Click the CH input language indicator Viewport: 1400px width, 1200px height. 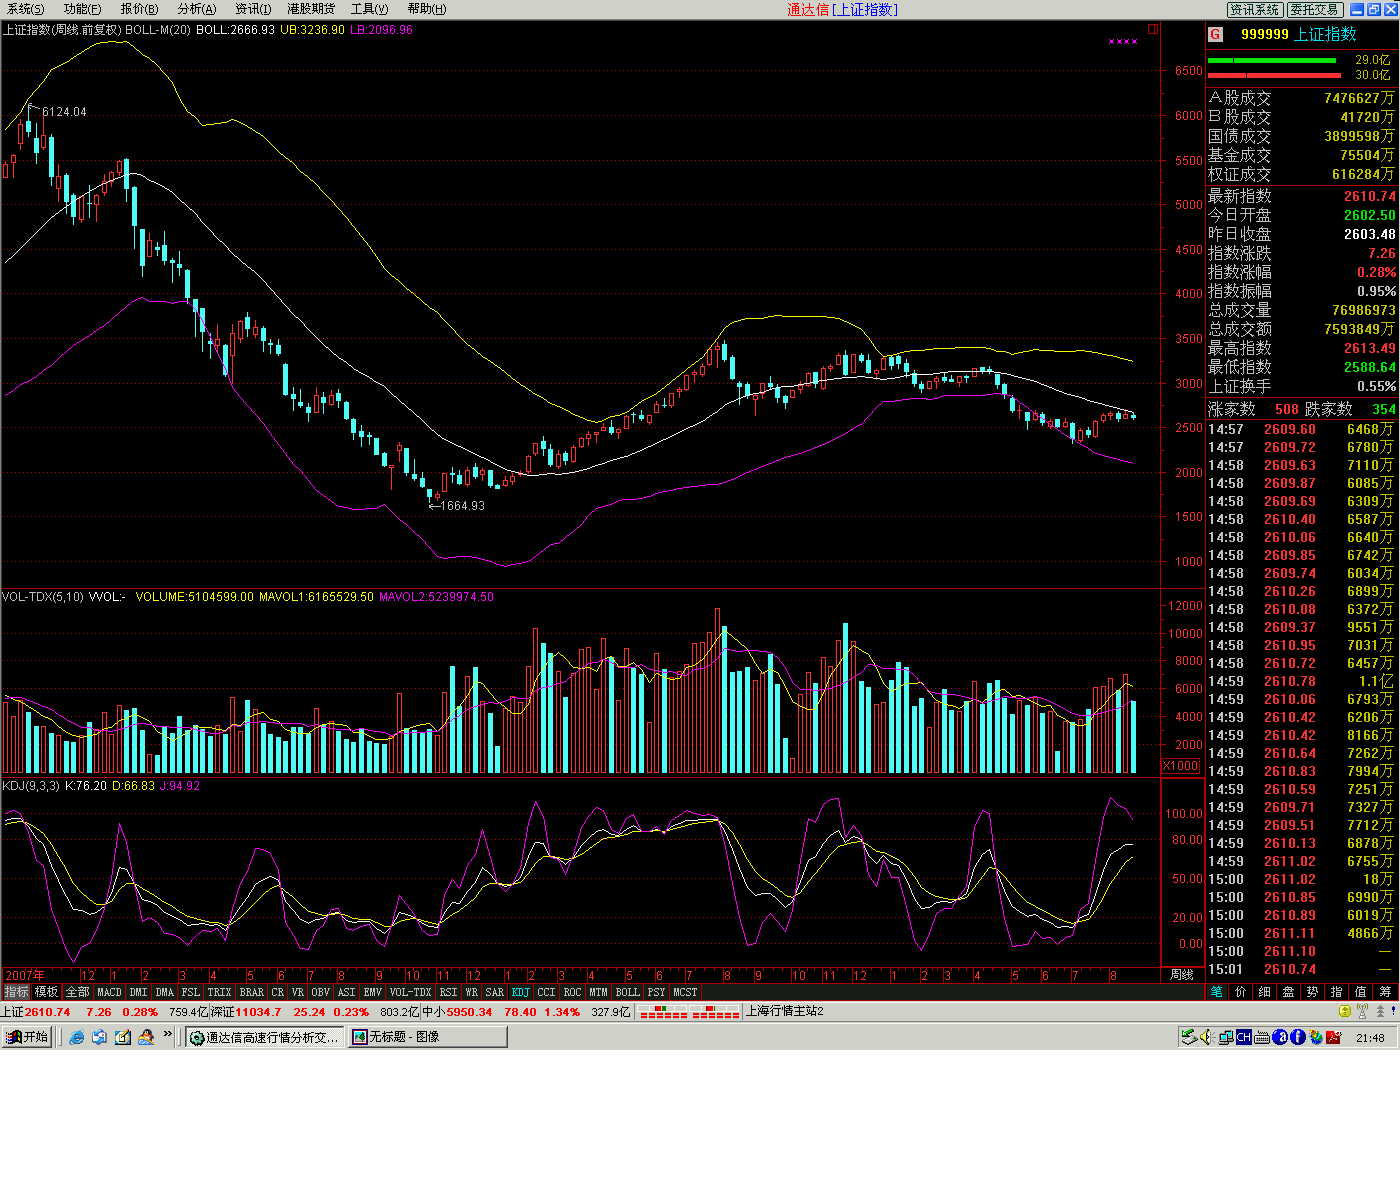[x=1244, y=1037]
